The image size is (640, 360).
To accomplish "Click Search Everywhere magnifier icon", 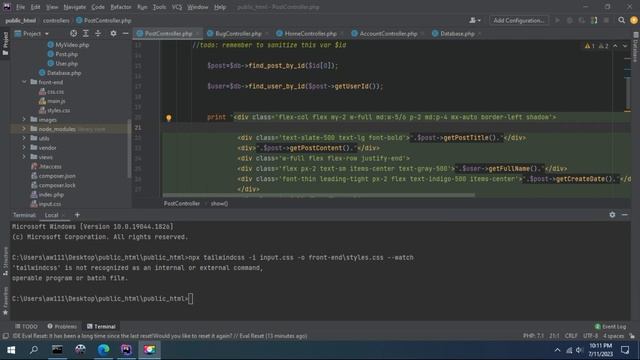I will [621, 20].
